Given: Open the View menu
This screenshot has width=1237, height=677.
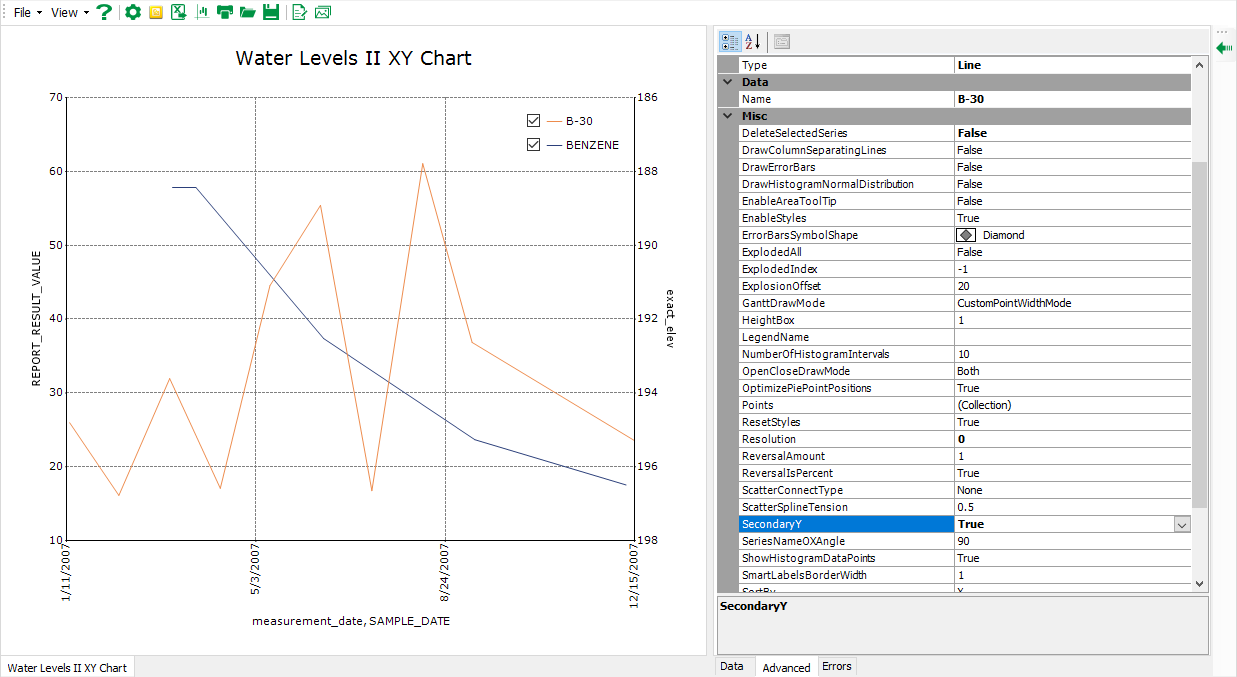Looking at the screenshot, I should pos(69,12).
